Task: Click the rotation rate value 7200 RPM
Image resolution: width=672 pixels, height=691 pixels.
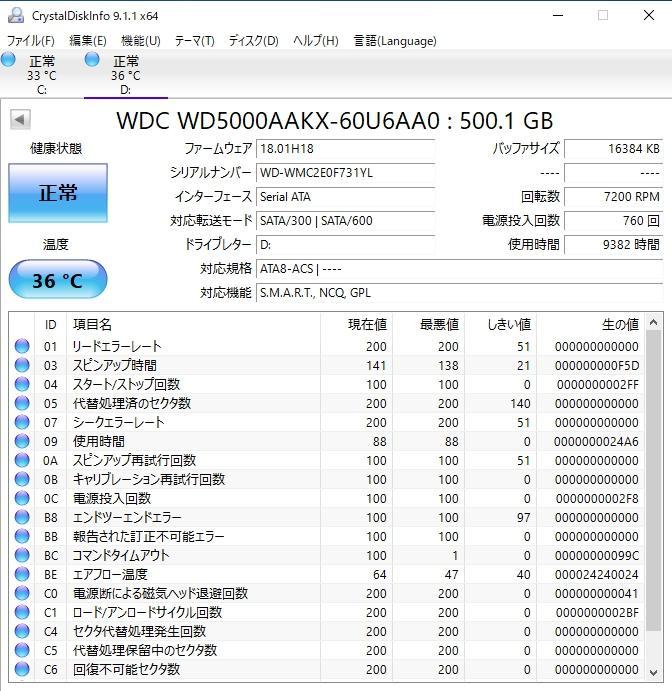Action: pyautogui.click(x=613, y=197)
